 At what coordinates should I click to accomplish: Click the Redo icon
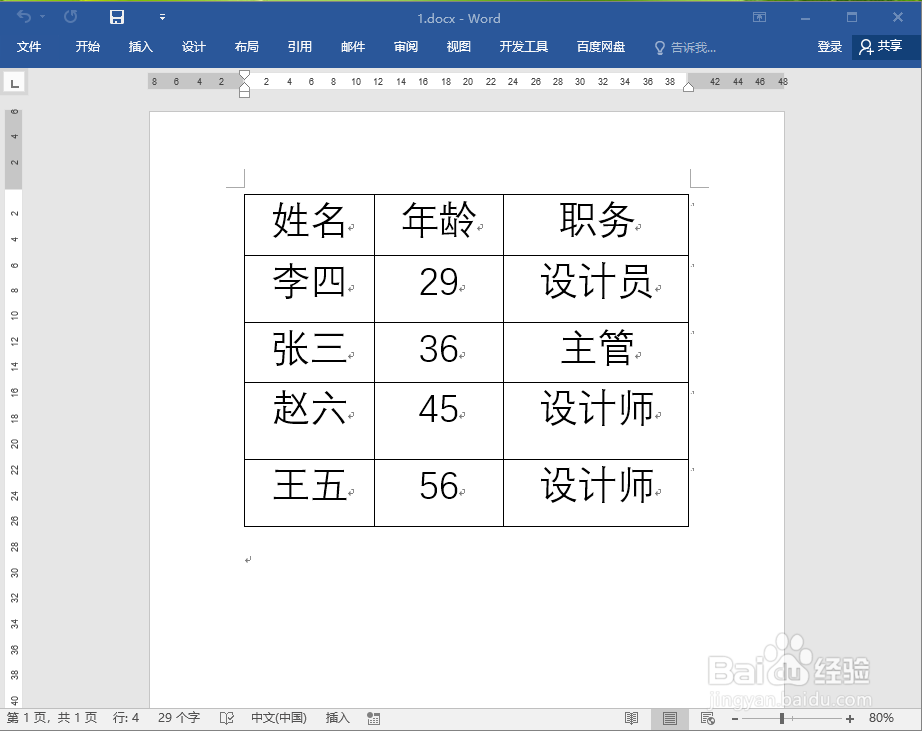[x=68, y=17]
